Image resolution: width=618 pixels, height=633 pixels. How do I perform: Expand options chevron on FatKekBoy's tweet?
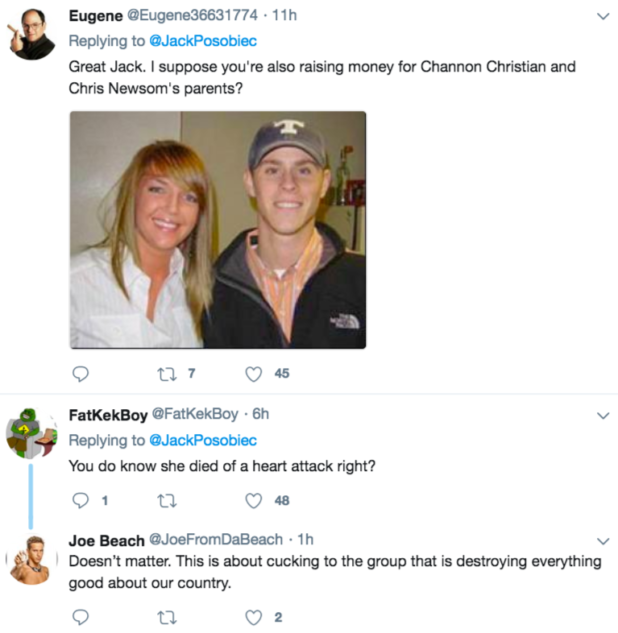(602, 415)
